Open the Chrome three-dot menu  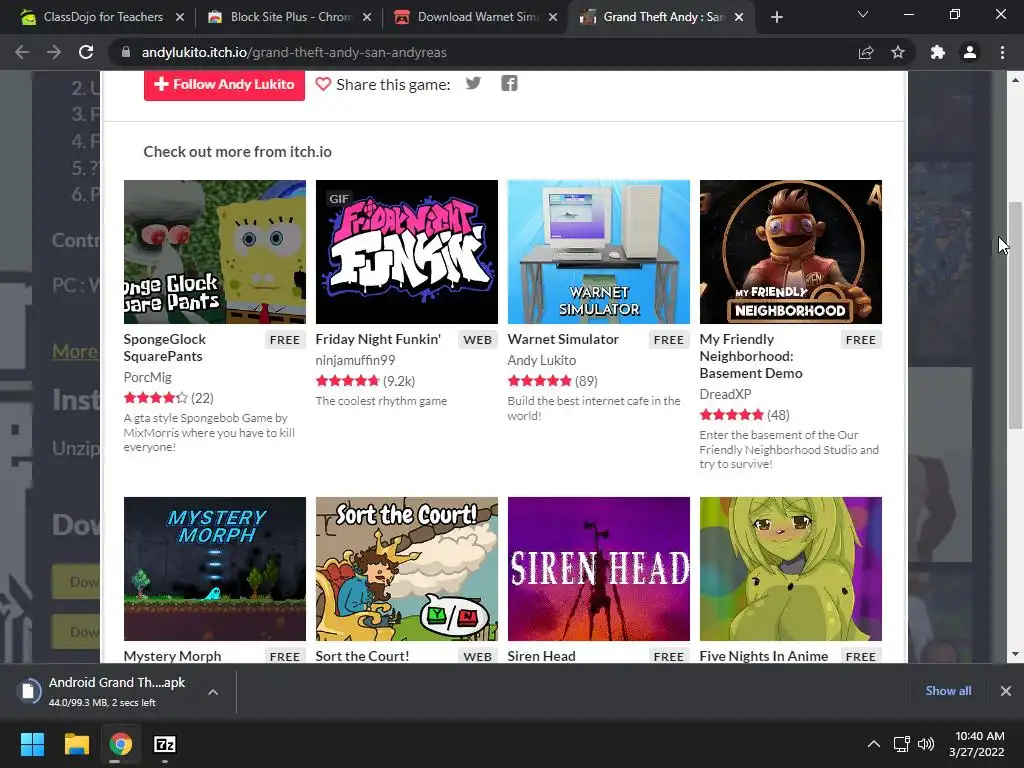[x=1002, y=52]
